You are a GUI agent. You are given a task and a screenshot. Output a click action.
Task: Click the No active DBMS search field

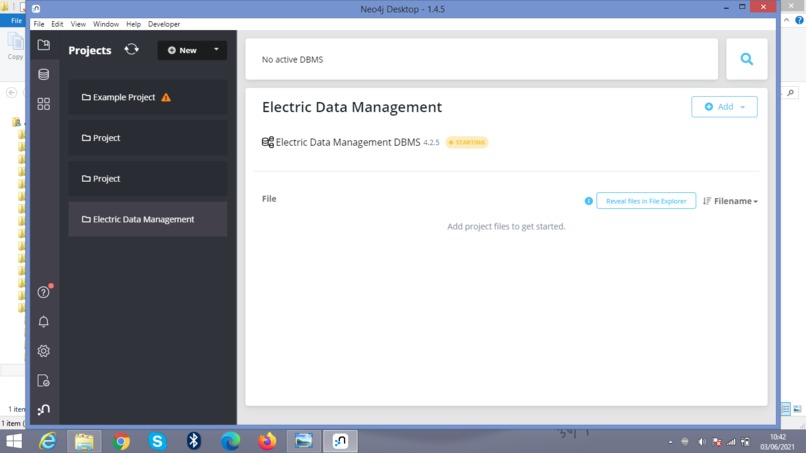point(482,59)
